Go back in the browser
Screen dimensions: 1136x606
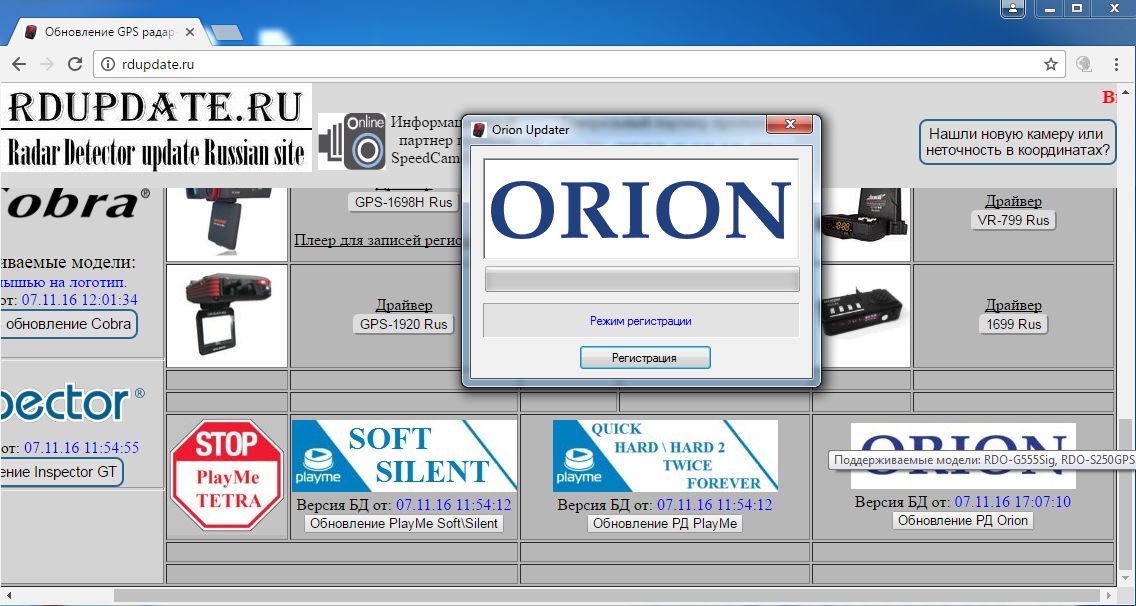tap(19, 65)
